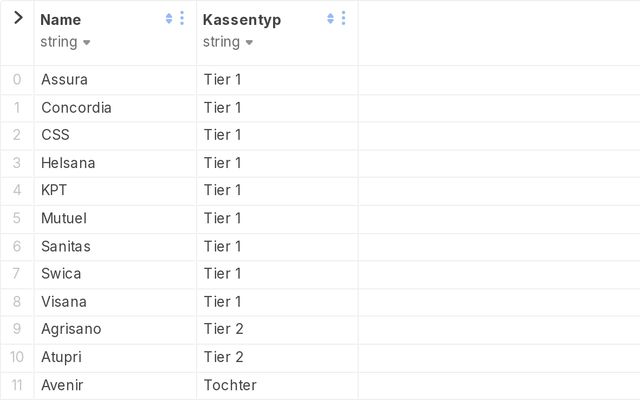Change the Name column string type
The height and width of the screenshot is (400, 640).
point(66,42)
